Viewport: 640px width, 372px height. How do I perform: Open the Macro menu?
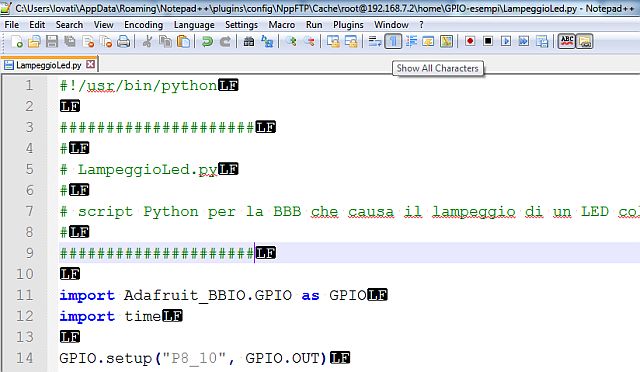(x=282, y=25)
